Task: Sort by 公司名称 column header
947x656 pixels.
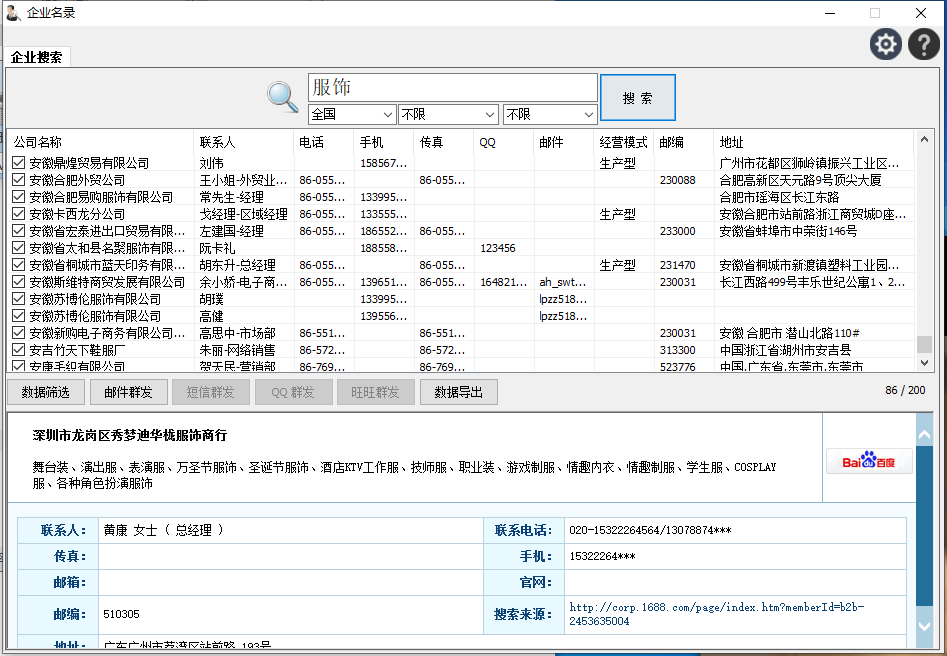Action: (x=100, y=142)
